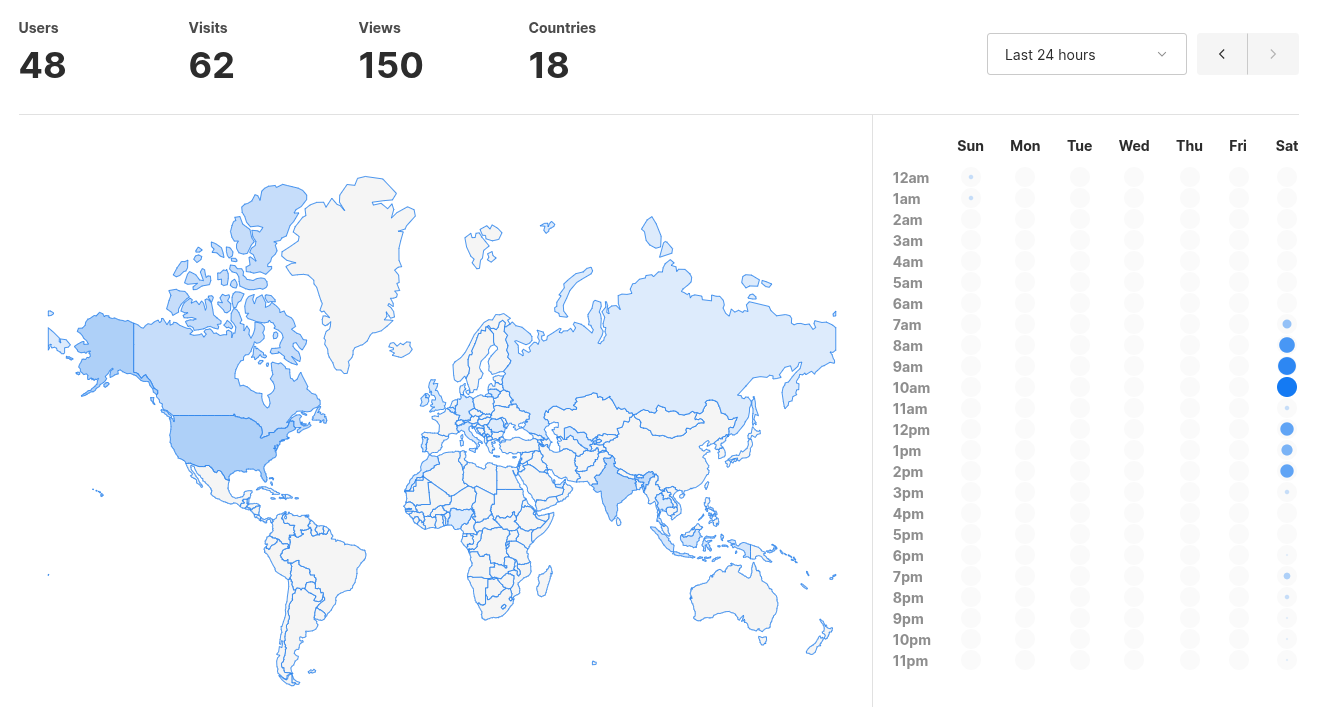Select the Countries metric total

click(548, 65)
